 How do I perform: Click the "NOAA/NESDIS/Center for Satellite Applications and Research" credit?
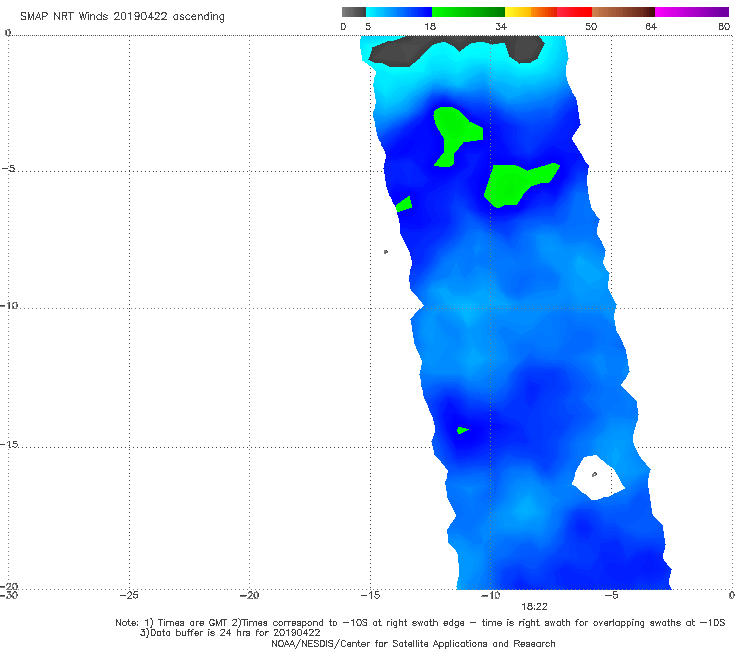point(413,643)
